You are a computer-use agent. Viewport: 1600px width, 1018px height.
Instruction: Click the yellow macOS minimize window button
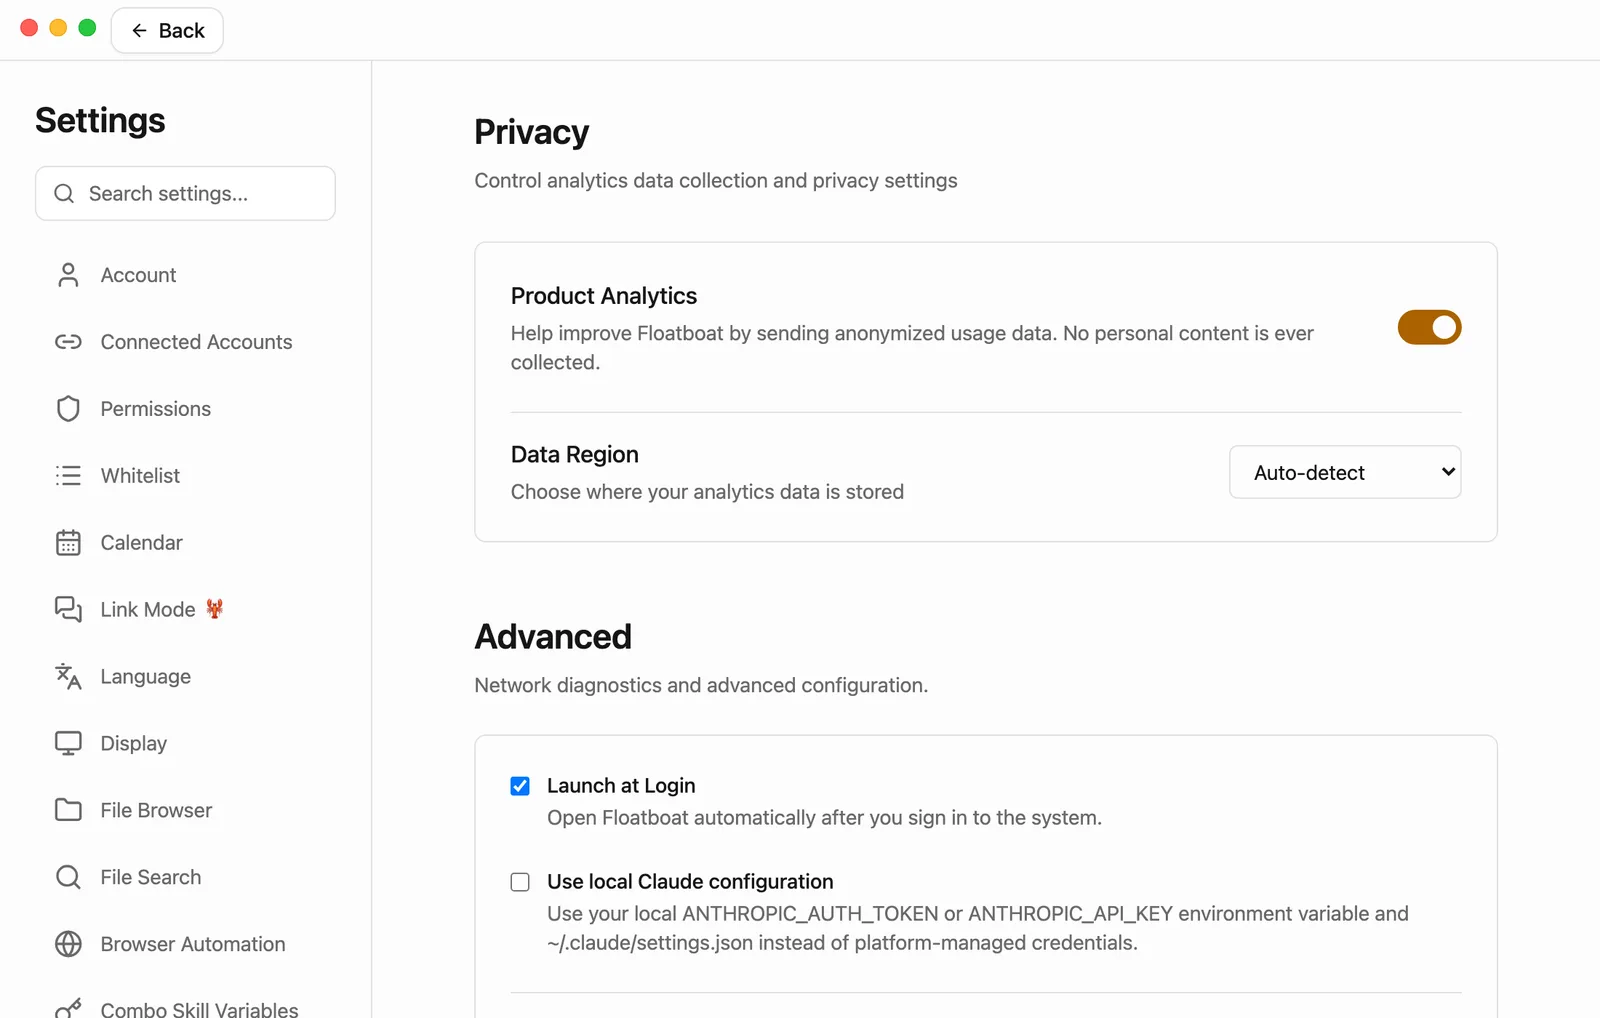[58, 28]
